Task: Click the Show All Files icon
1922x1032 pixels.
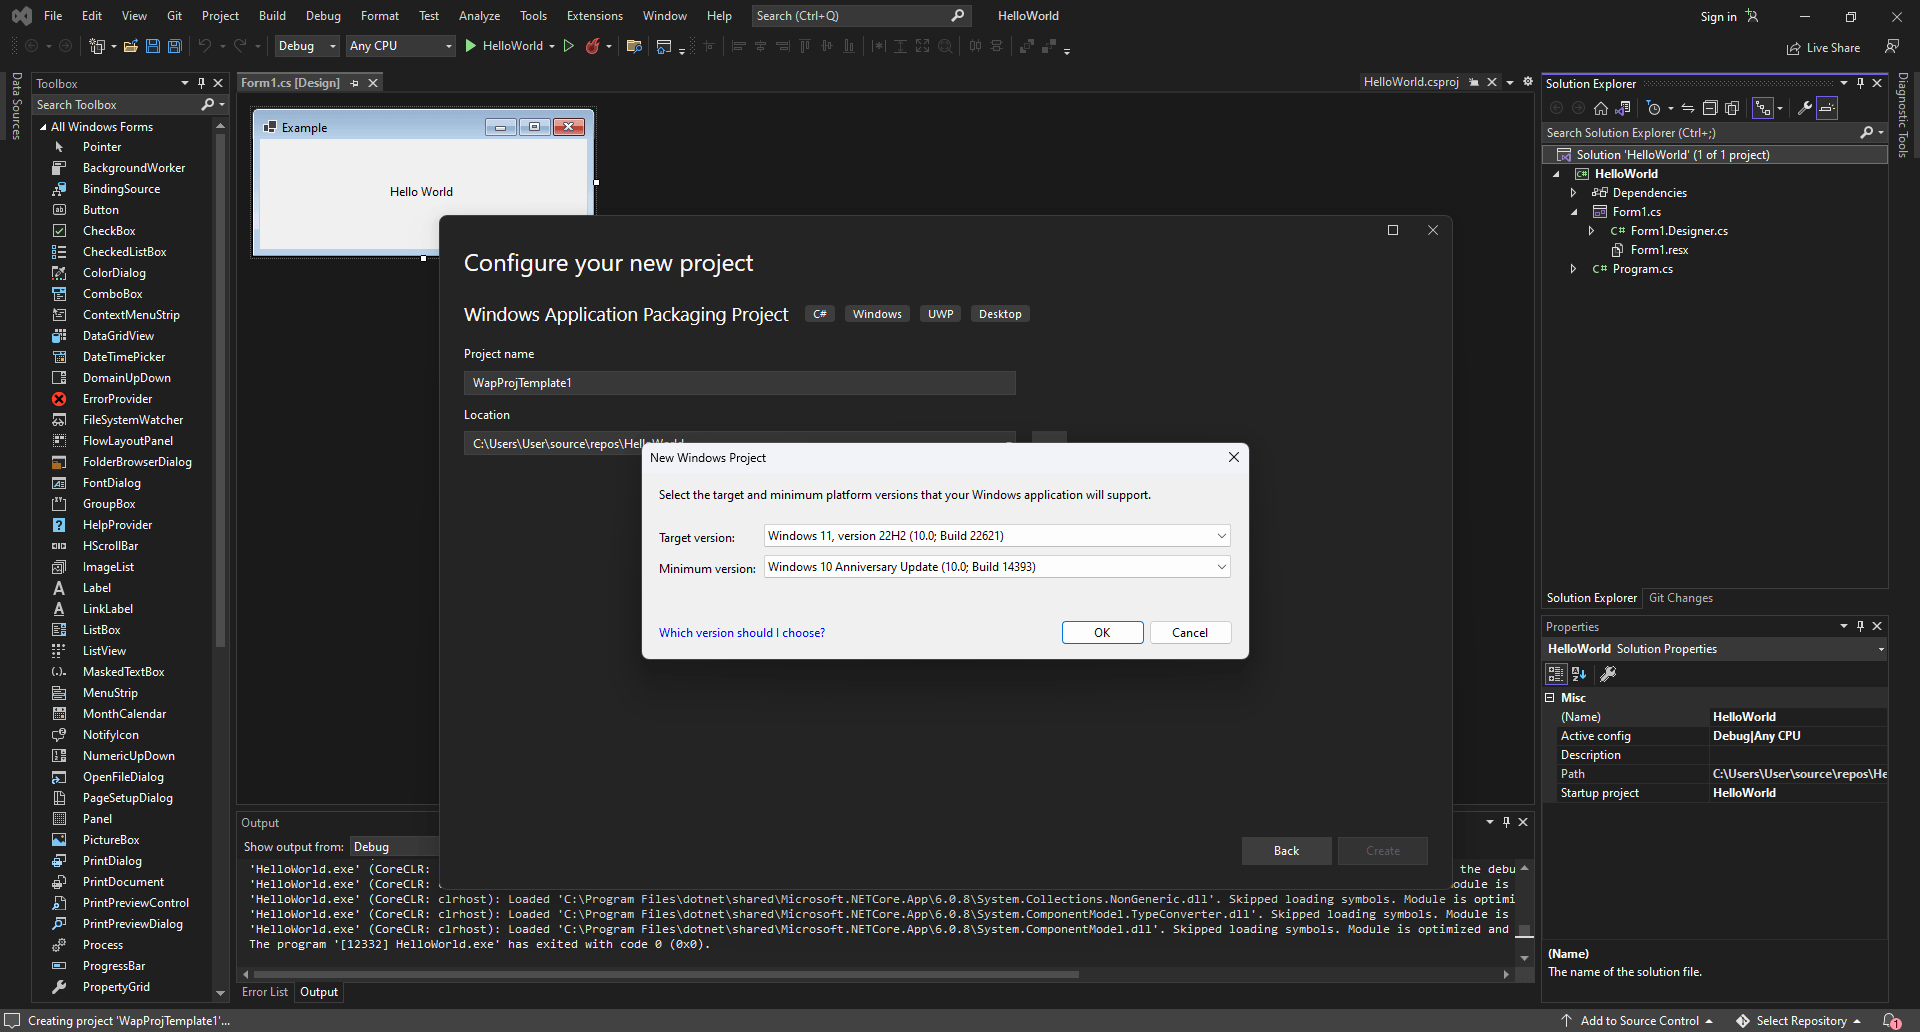Action: (1732, 108)
